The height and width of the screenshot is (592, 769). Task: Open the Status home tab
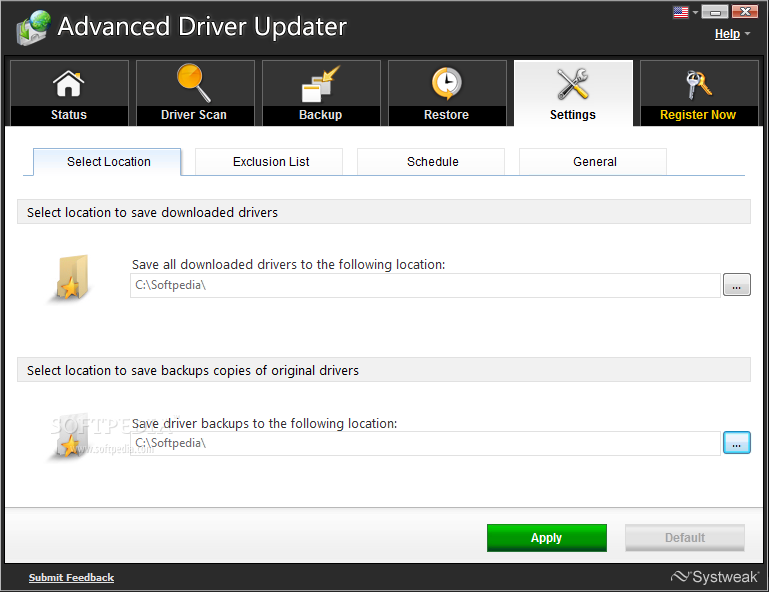pos(69,93)
